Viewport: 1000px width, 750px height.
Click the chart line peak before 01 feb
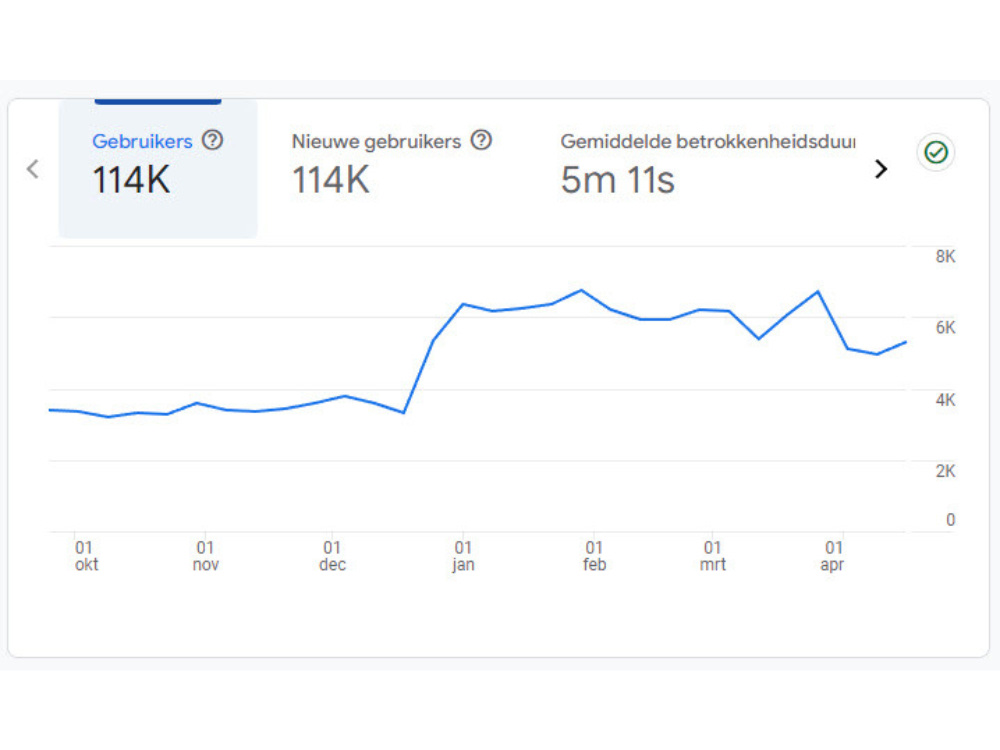[x=581, y=291]
